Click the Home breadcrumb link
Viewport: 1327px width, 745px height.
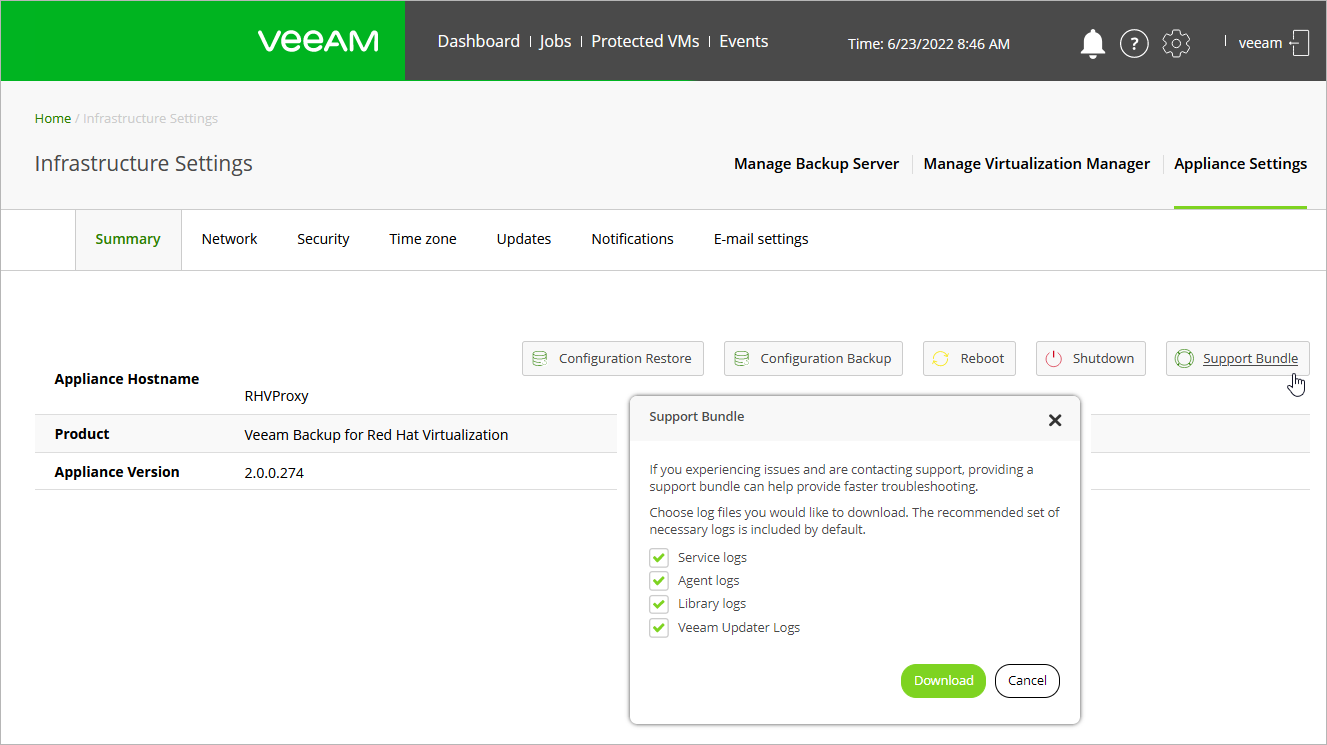point(53,118)
